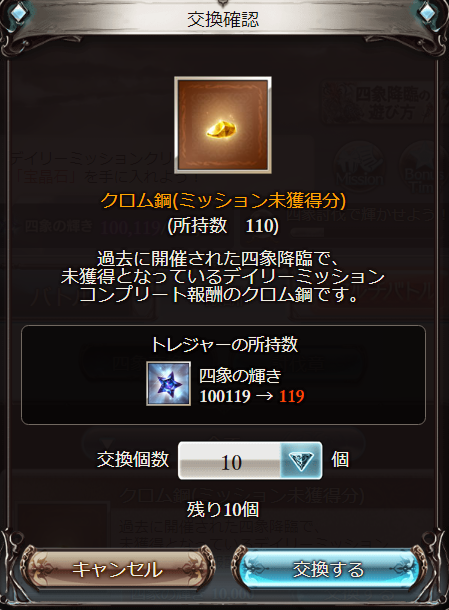
Task: Click the top-right crystal ornament icon
Action: 430,14
